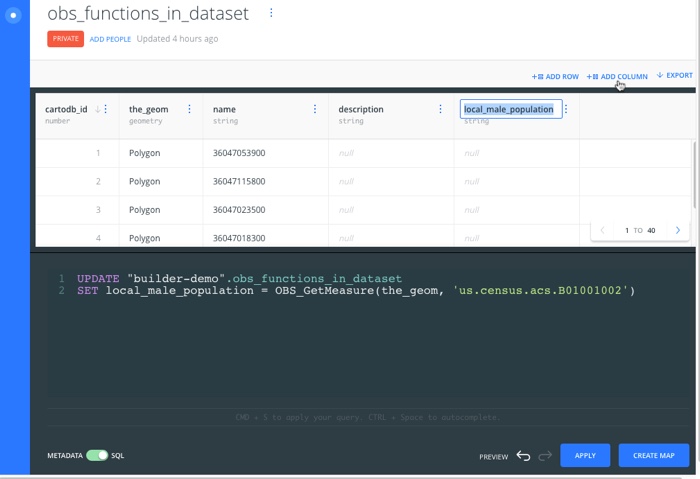This screenshot has width=700, height=479.
Task: Undo the last SQL change
Action: [523, 456]
